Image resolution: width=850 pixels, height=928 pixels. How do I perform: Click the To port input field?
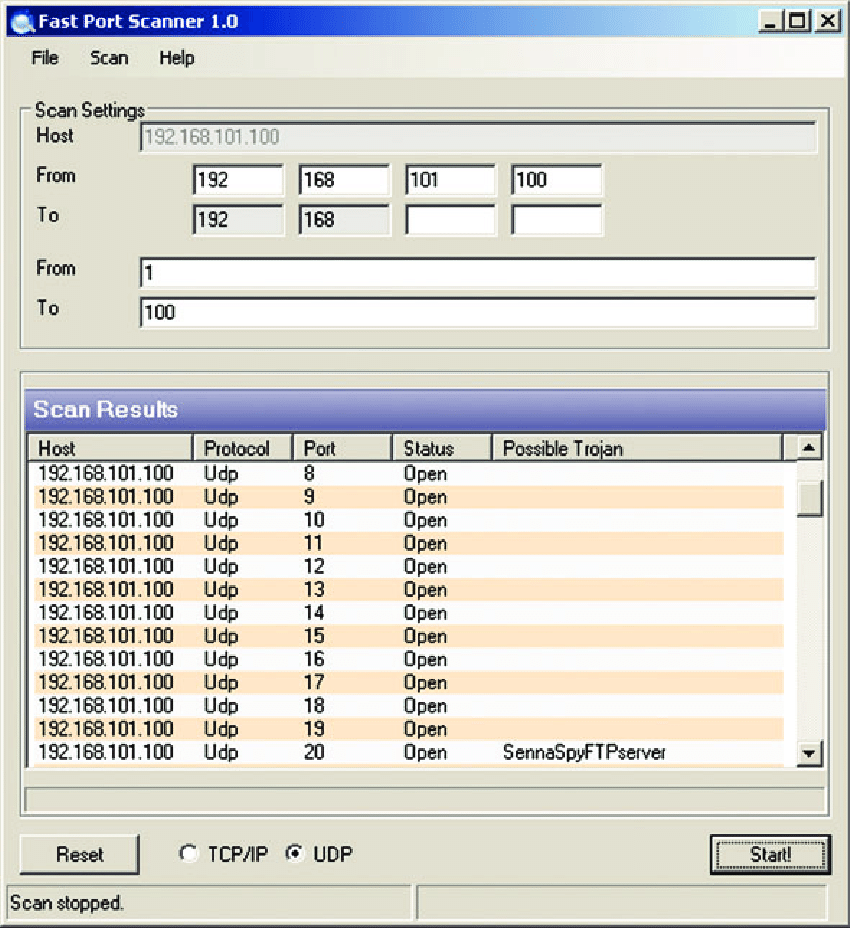click(477, 312)
